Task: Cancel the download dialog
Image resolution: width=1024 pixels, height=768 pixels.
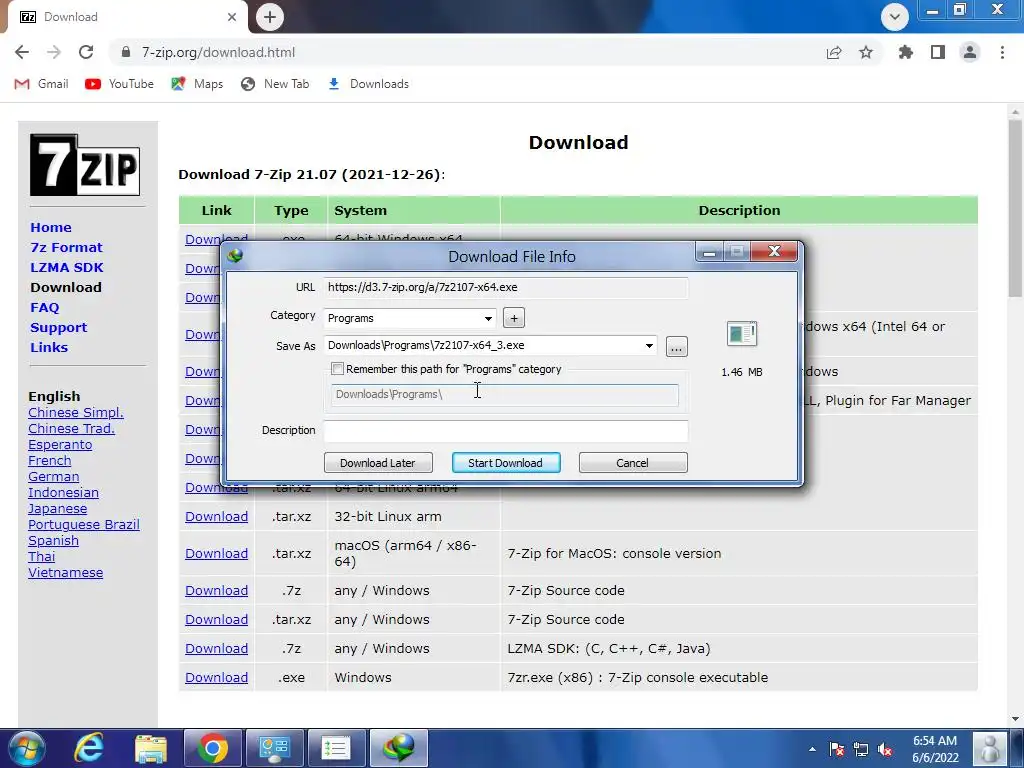Action: tap(633, 462)
